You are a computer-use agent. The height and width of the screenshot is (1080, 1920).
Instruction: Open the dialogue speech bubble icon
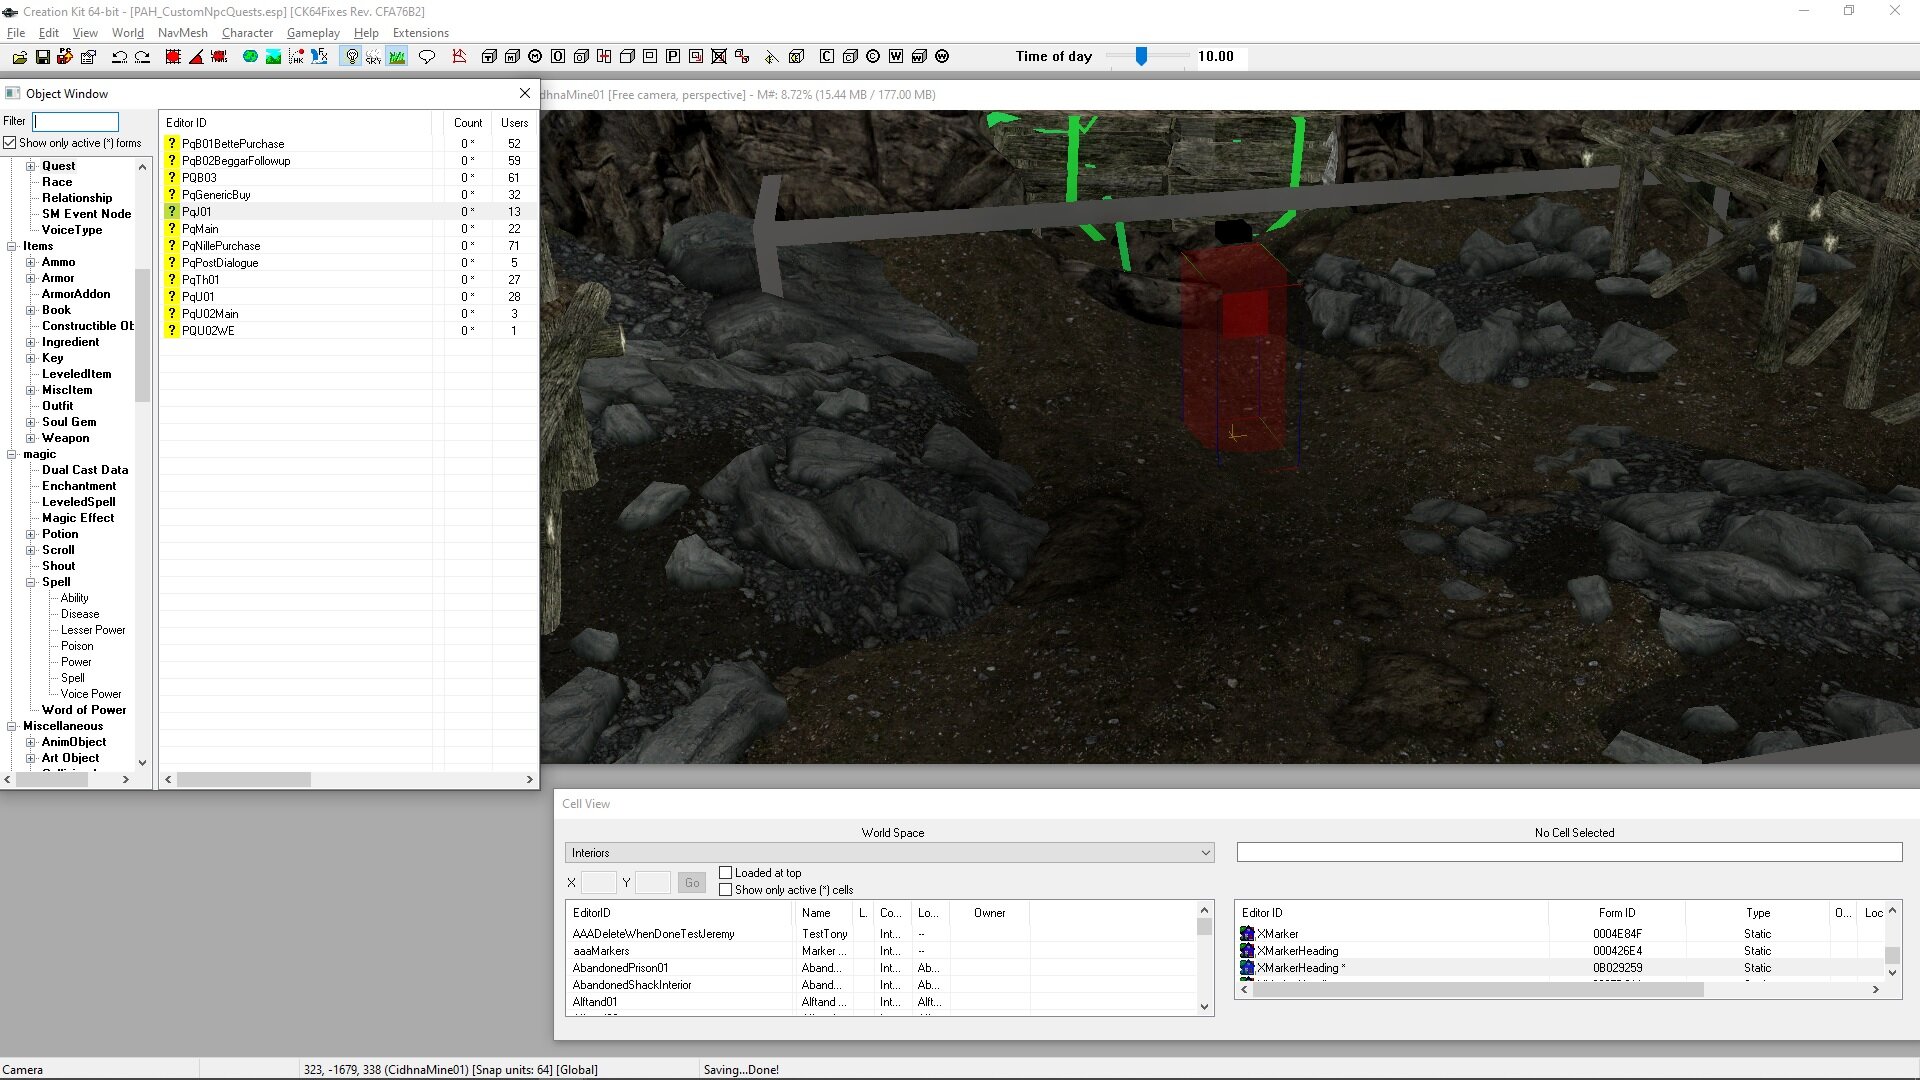(427, 57)
